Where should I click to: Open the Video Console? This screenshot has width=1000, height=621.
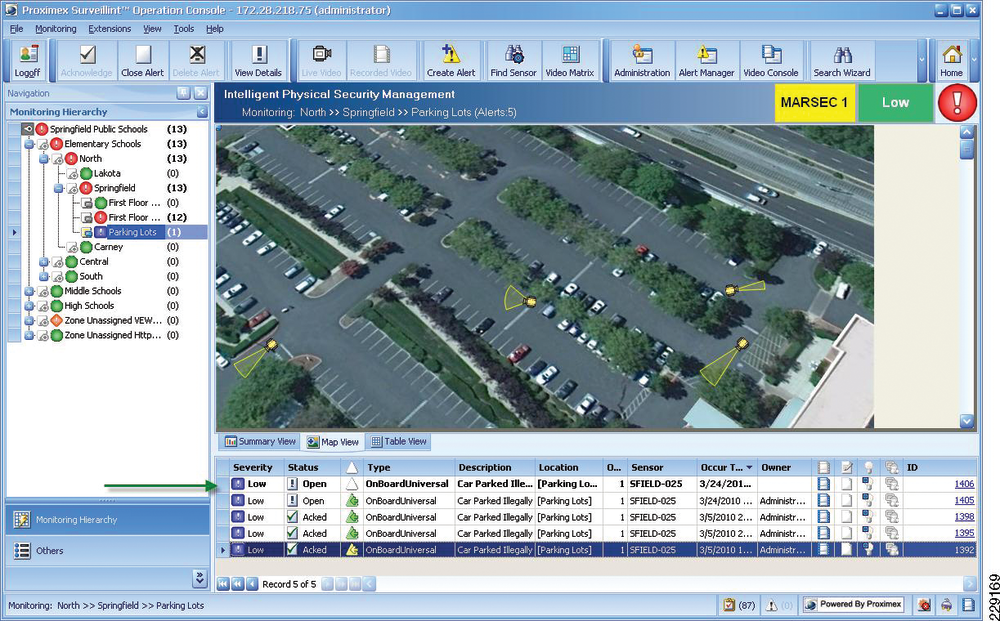coord(770,59)
